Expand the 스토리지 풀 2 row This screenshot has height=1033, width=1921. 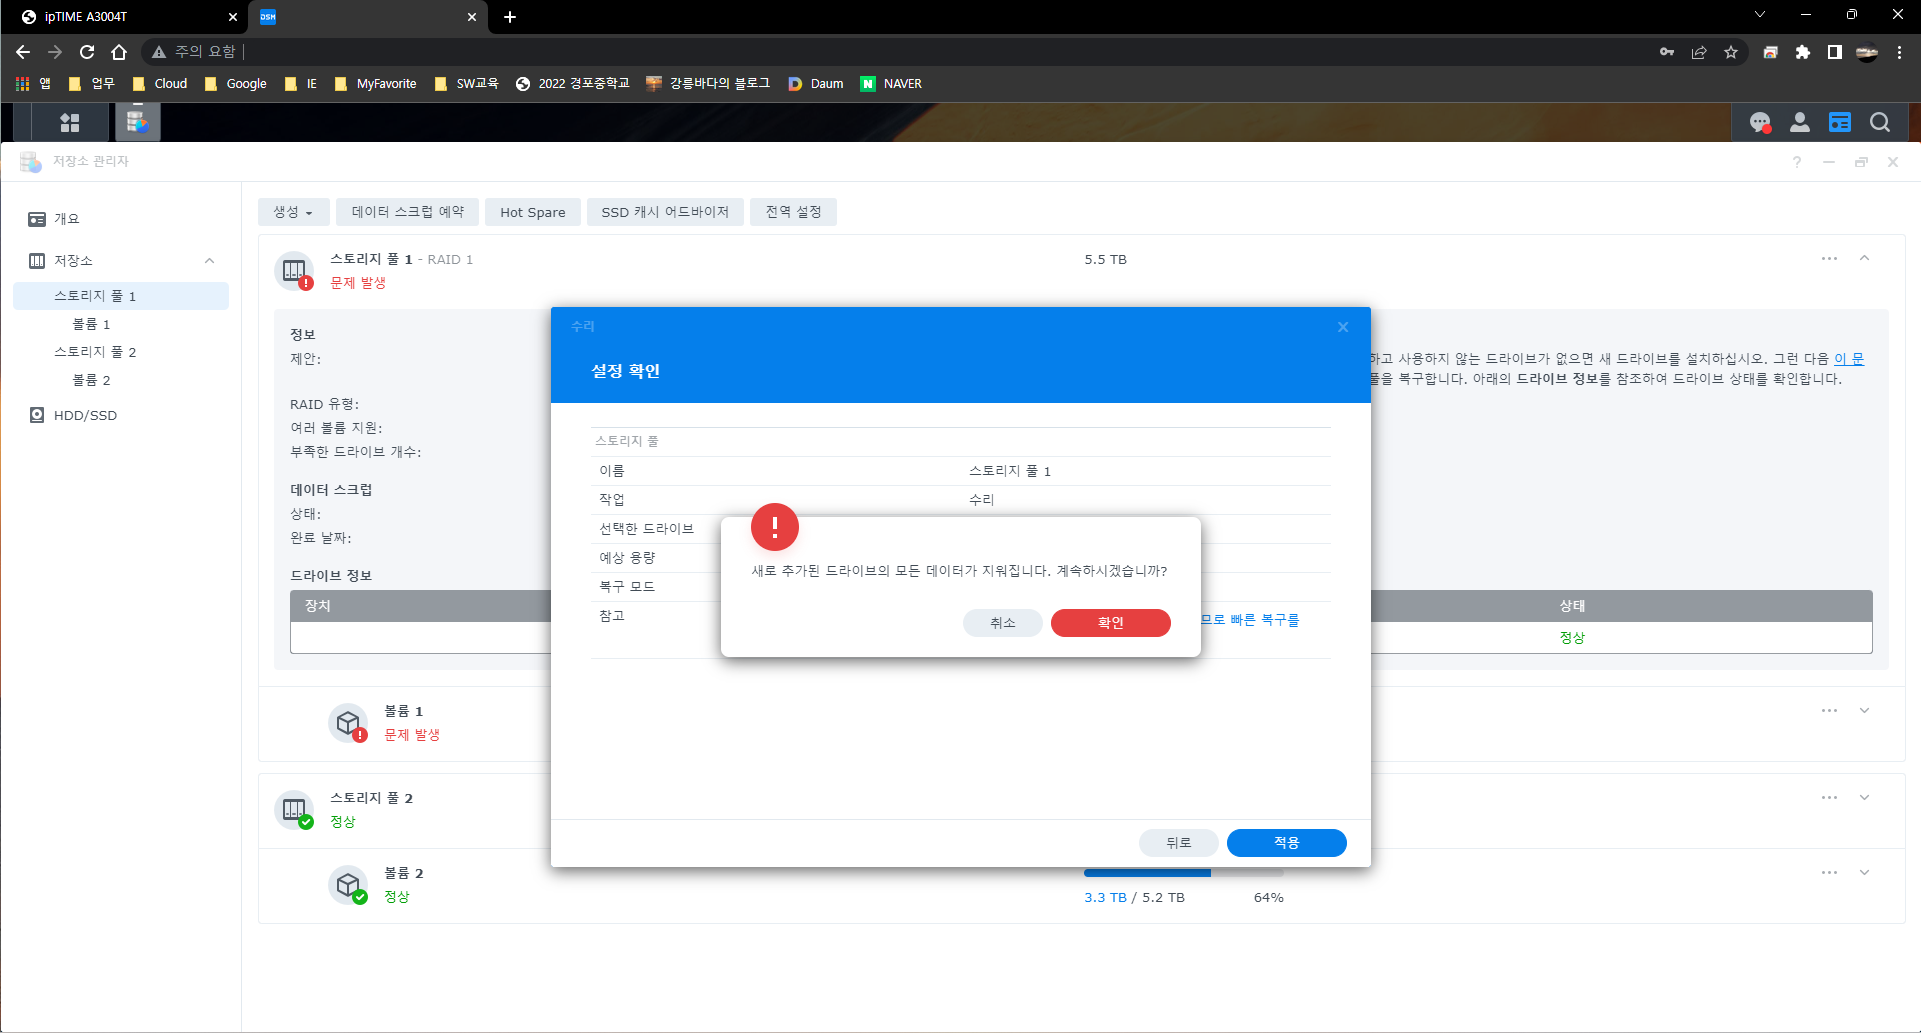click(1865, 798)
